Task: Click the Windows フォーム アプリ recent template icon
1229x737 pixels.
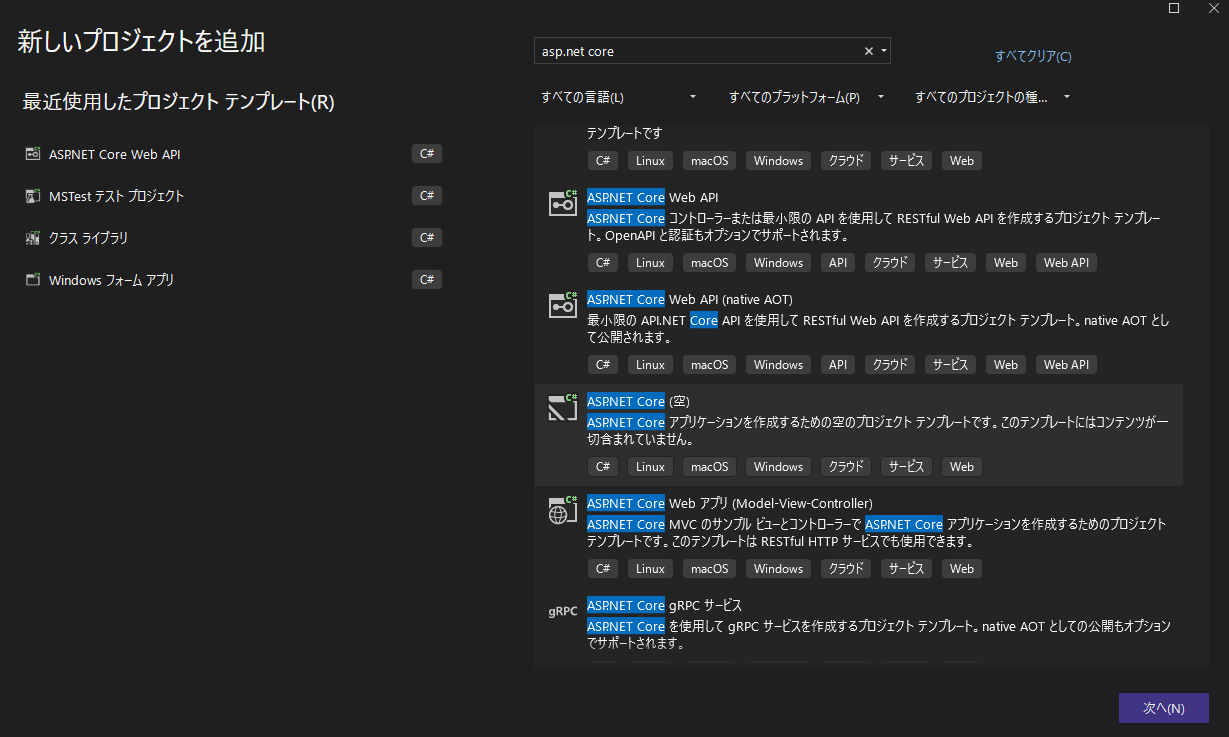Action: (33, 280)
